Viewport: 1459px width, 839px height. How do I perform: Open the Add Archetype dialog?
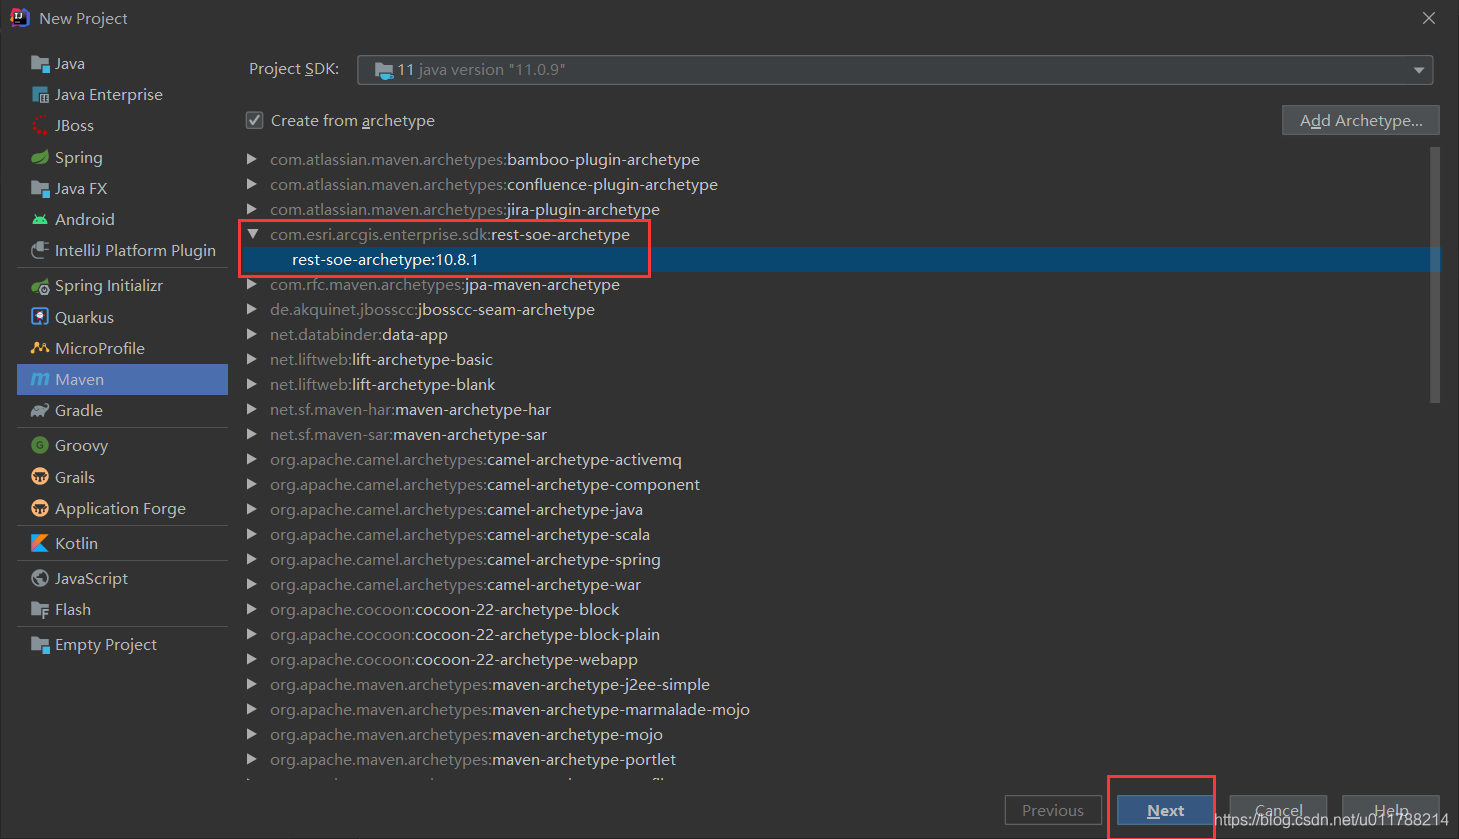coord(1360,119)
